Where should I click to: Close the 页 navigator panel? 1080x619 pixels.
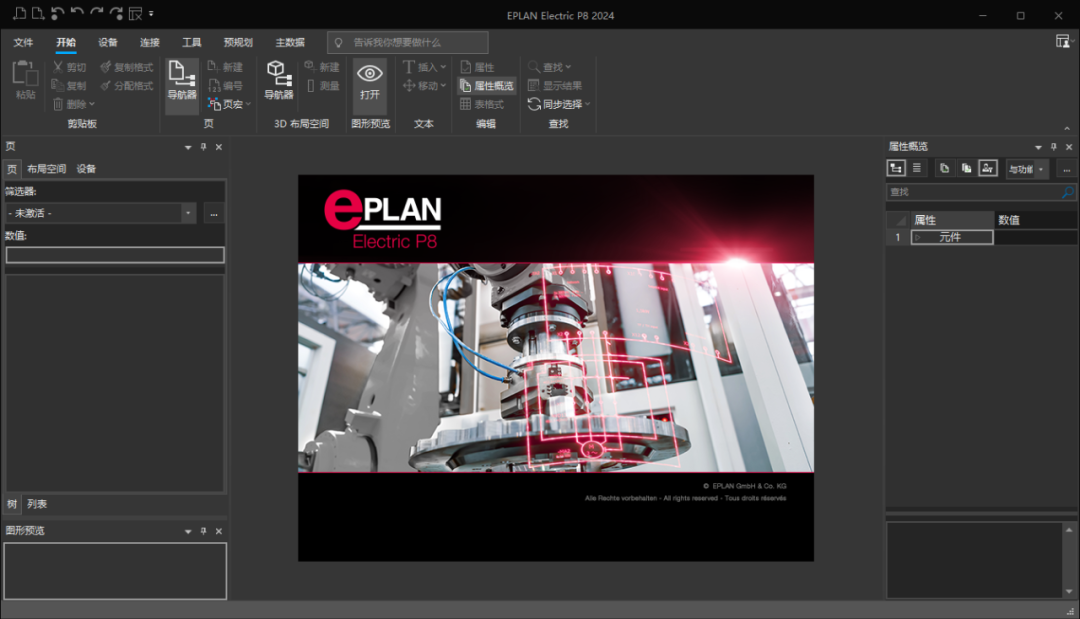(219, 147)
